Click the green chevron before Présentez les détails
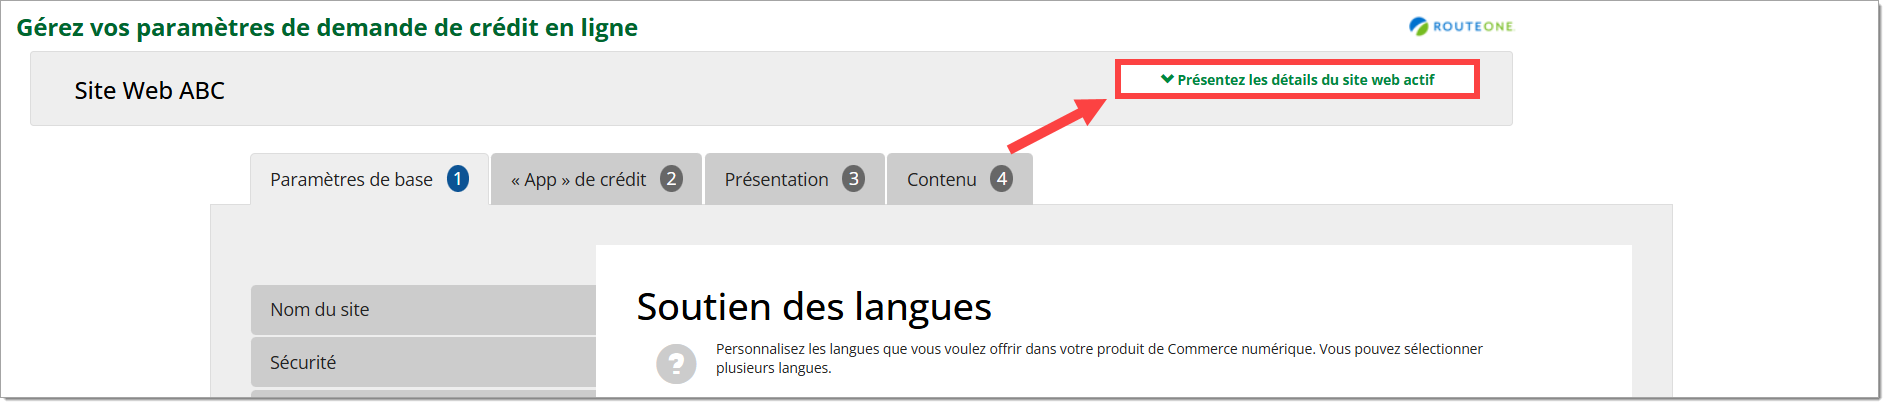 [1166, 79]
